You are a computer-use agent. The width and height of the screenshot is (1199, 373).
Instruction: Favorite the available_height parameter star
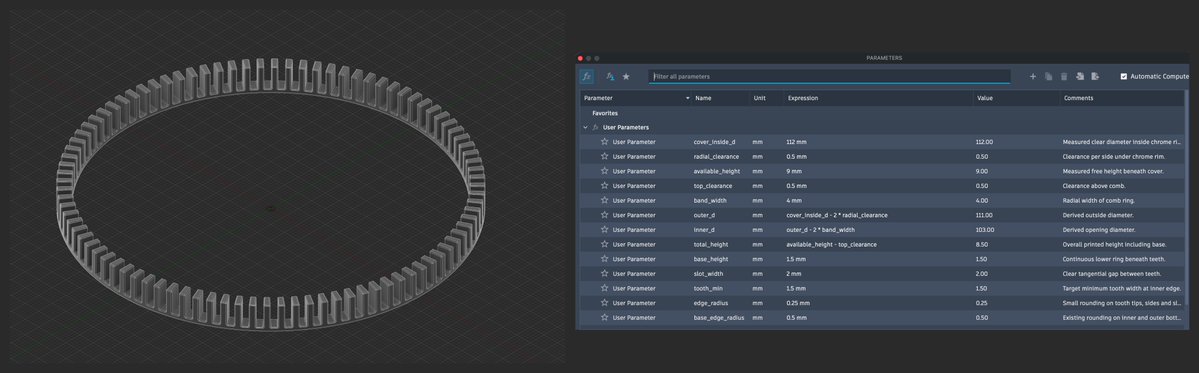(x=604, y=171)
